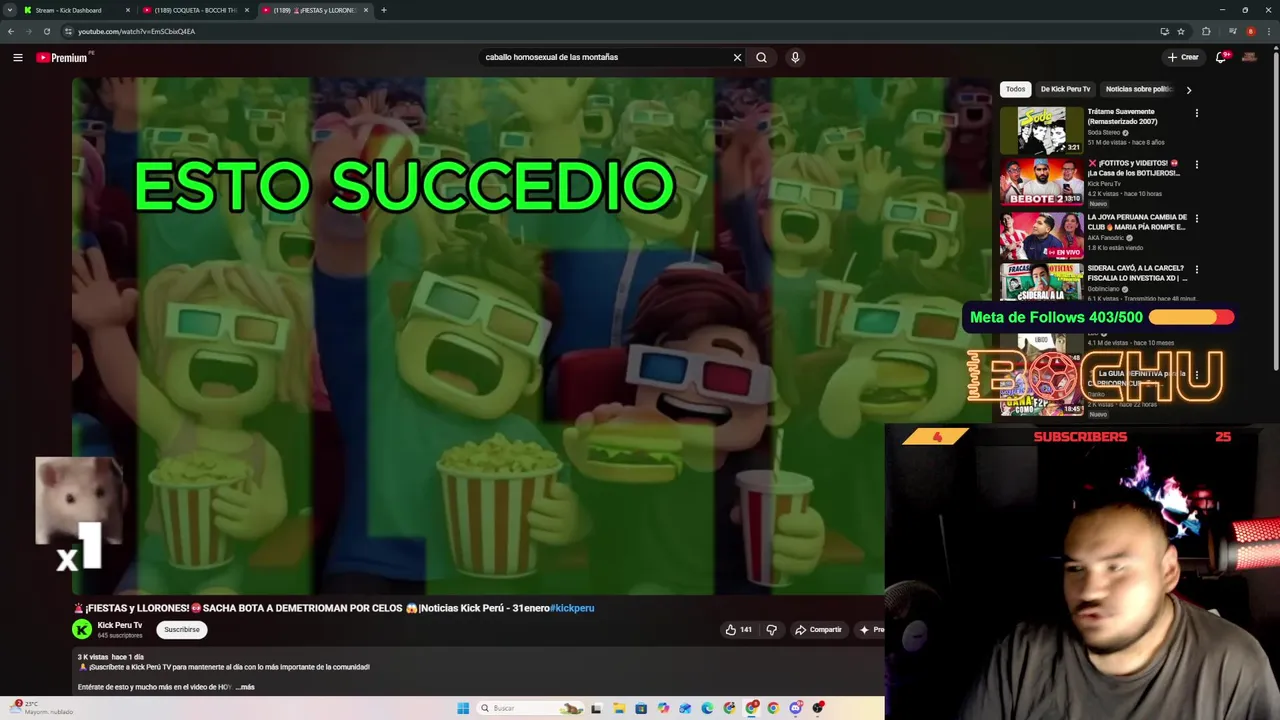Screen dimensions: 1280x720
Task: Bookmark this page with star icon
Action: coord(1181,31)
